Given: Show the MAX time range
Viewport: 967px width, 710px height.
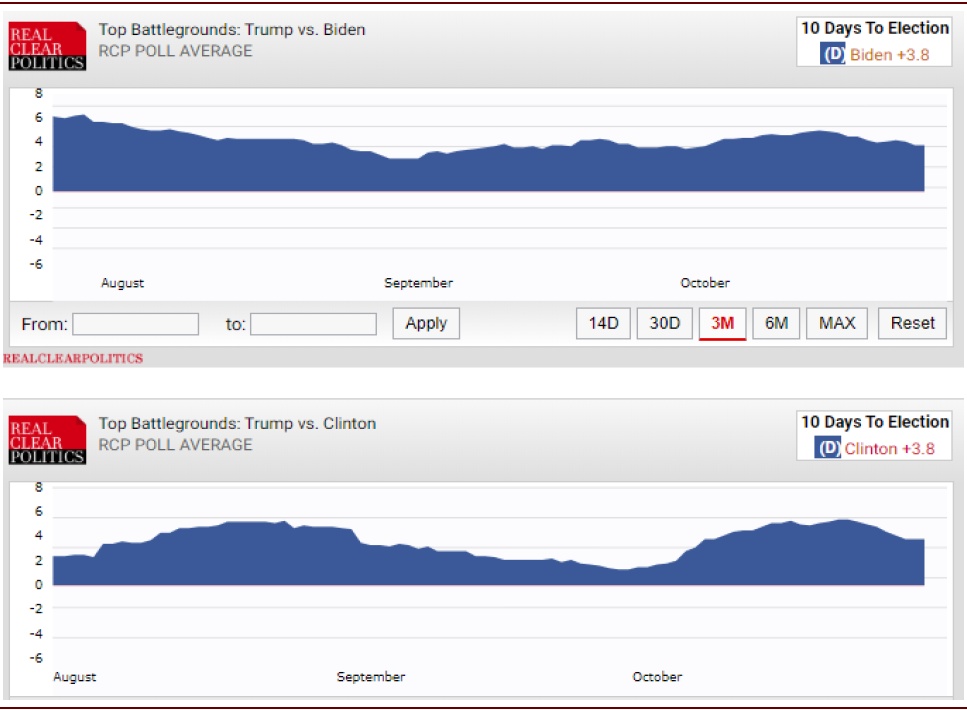Looking at the screenshot, I should coord(837,323).
